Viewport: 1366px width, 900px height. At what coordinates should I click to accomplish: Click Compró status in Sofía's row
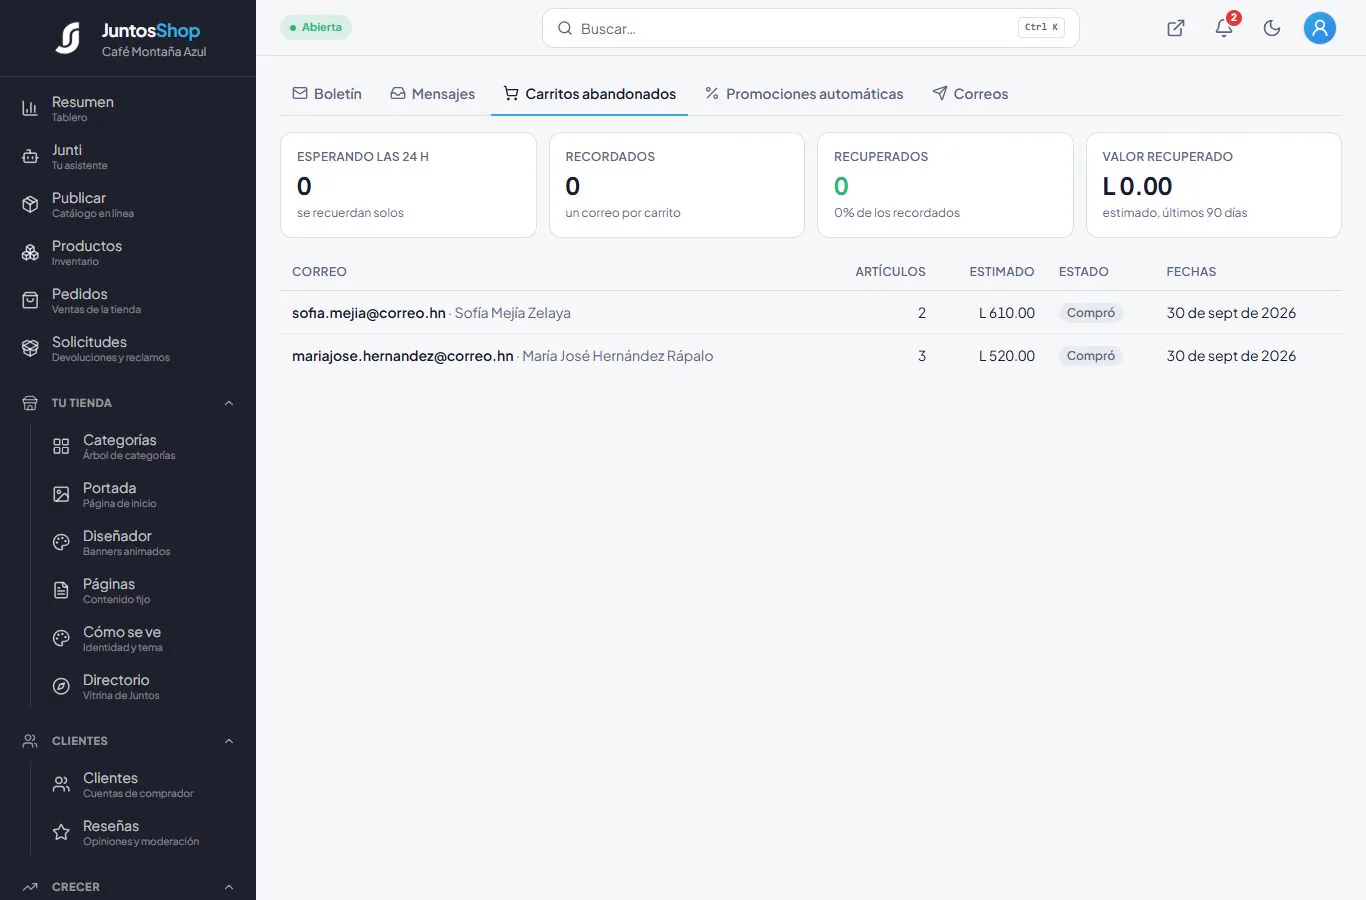(x=1091, y=313)
